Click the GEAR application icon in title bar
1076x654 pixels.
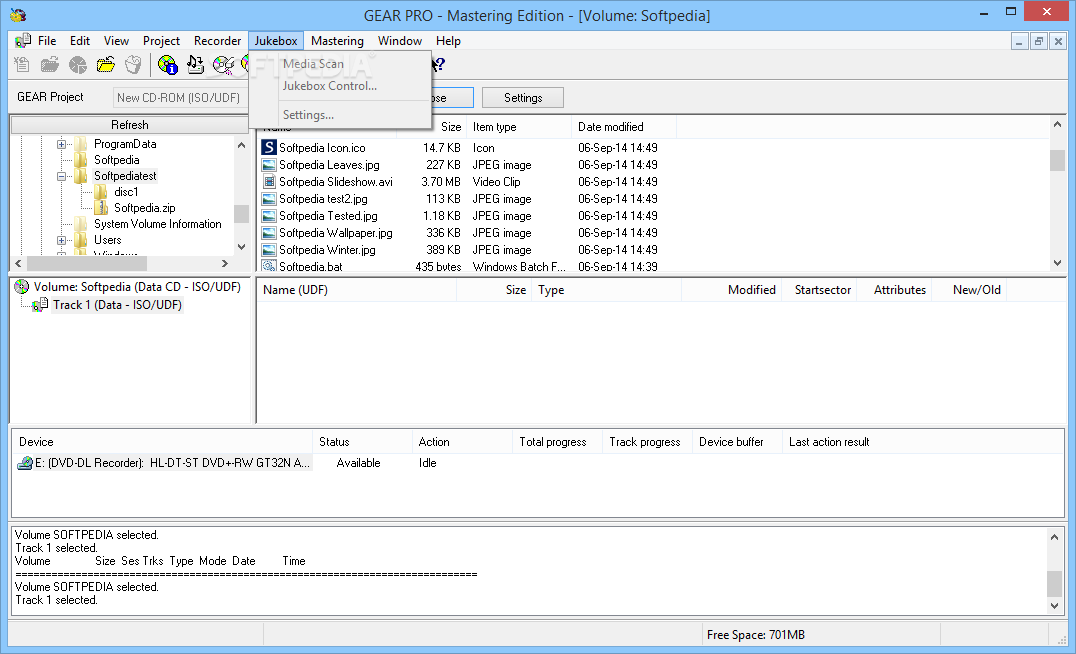pyautogui.click(x=19, y=15)
